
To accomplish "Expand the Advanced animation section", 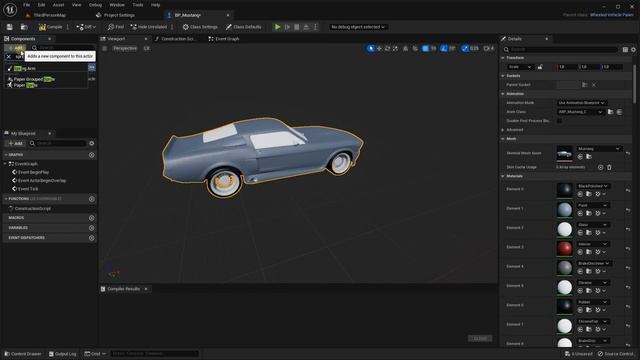I will point(503,130).
